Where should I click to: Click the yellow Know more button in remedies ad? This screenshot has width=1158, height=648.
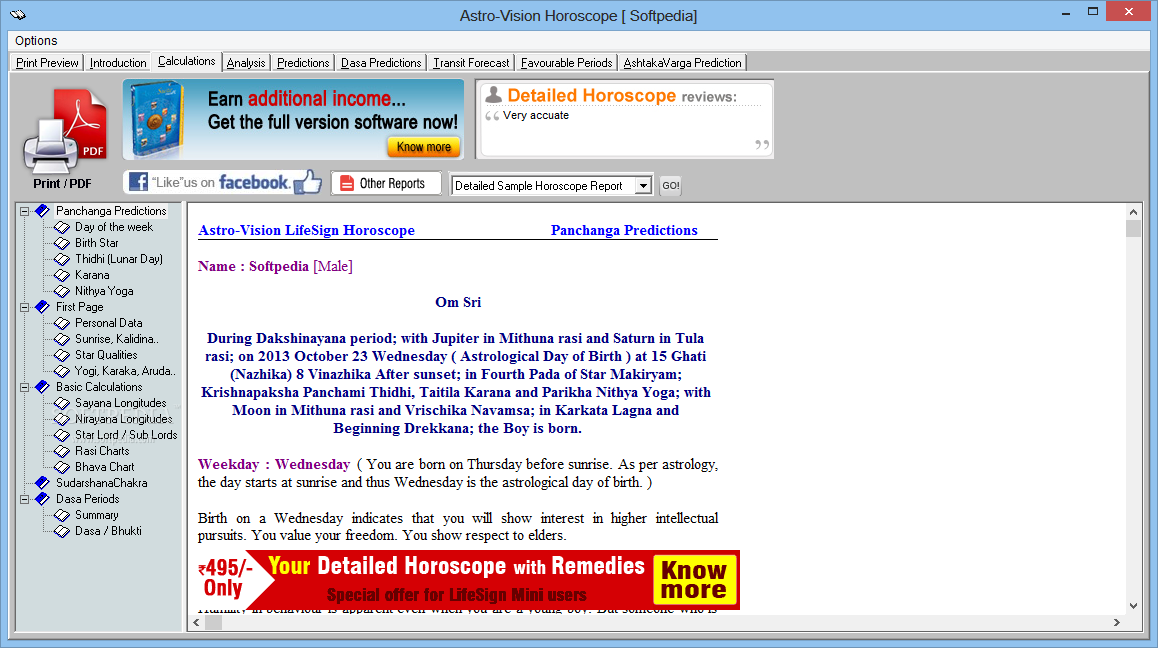694,580
